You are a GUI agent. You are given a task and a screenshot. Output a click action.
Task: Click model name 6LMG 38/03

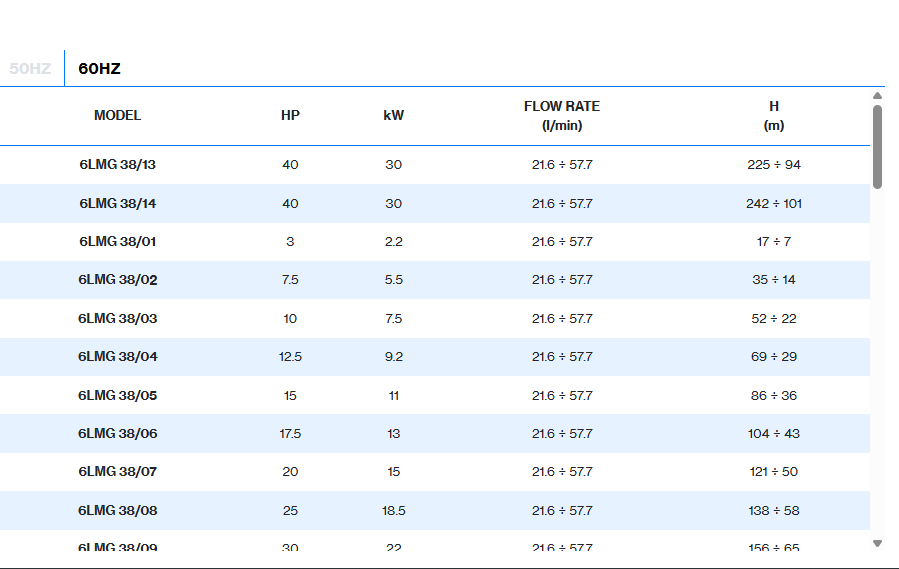click(117, 318)
